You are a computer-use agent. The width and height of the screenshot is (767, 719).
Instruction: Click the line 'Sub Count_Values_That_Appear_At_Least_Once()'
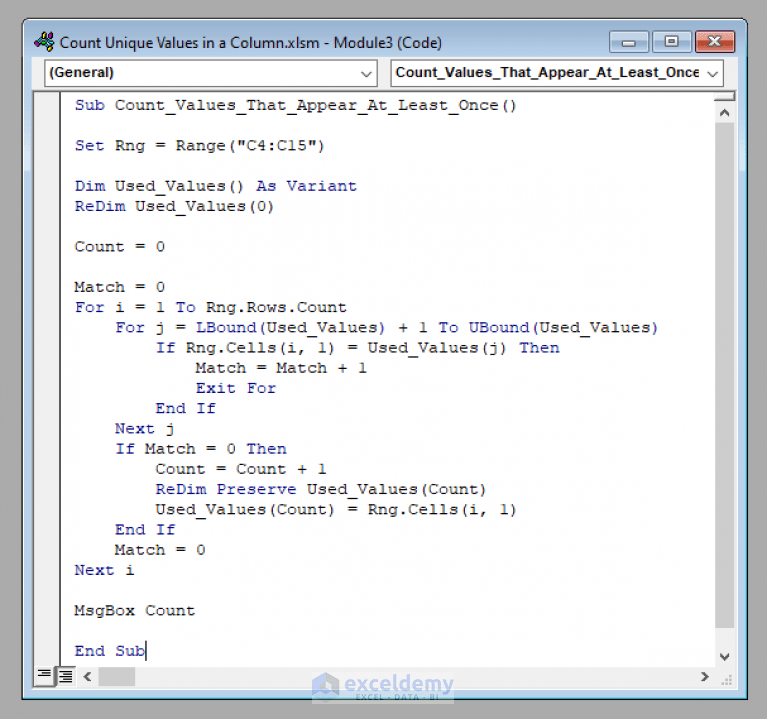pyautogui.click(x=295, y=105)
